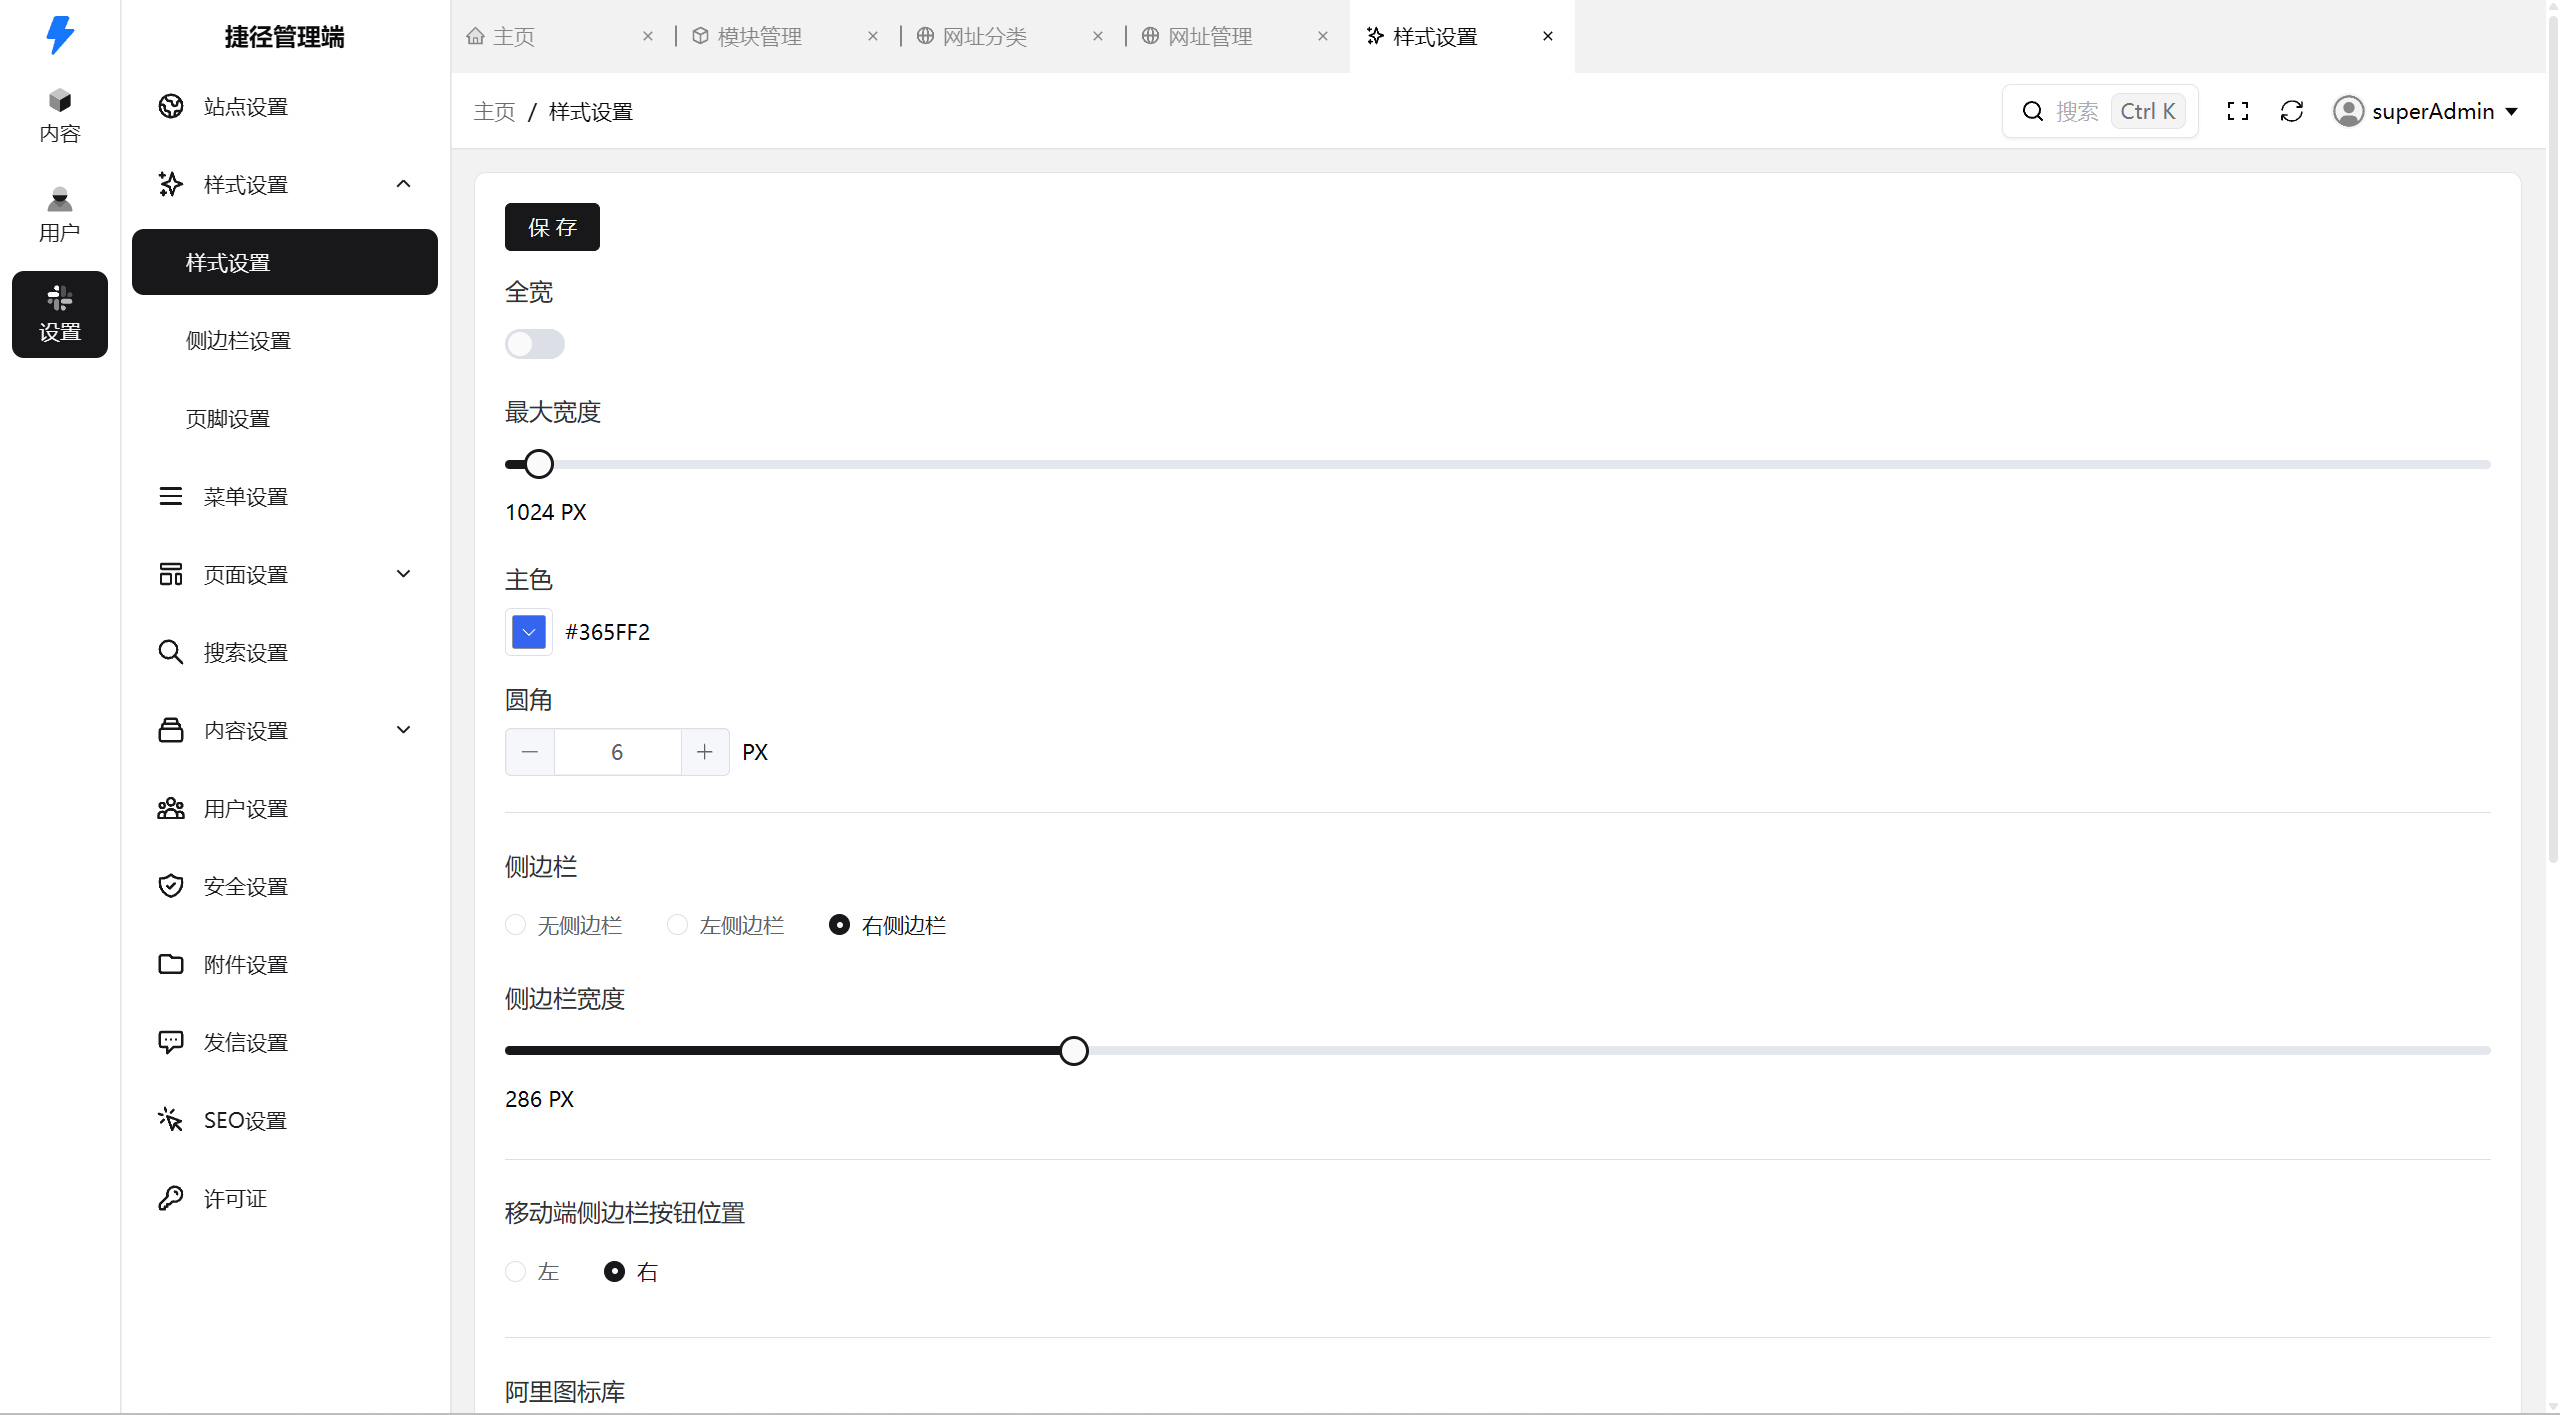
Task: Select the 设置 section in left rail
Action: click(60, 314)
